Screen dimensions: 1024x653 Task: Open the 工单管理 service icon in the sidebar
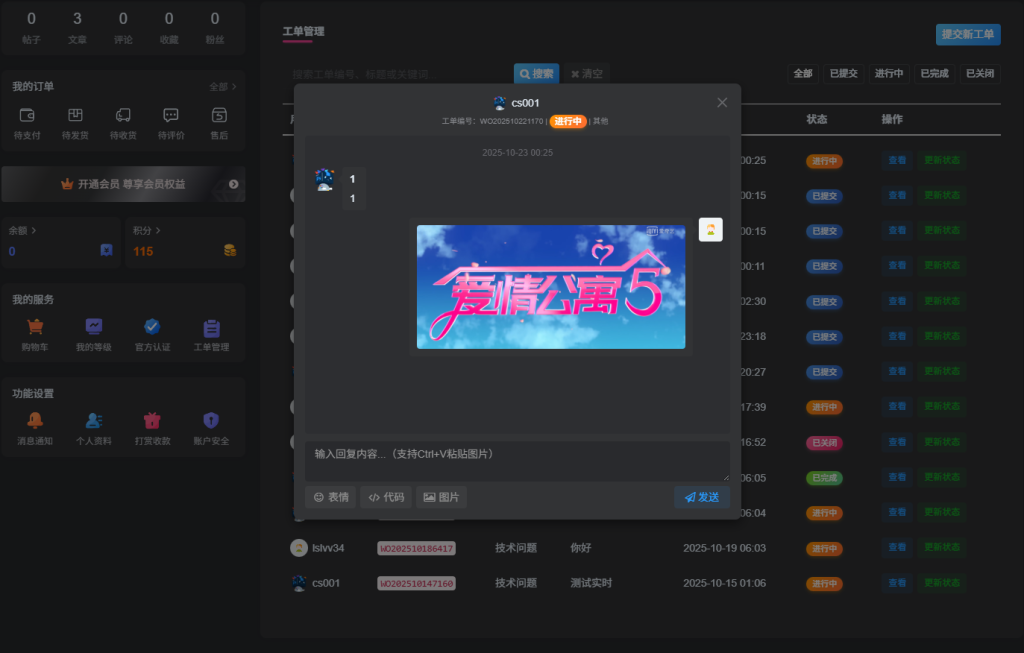click(x=211, y=327)
